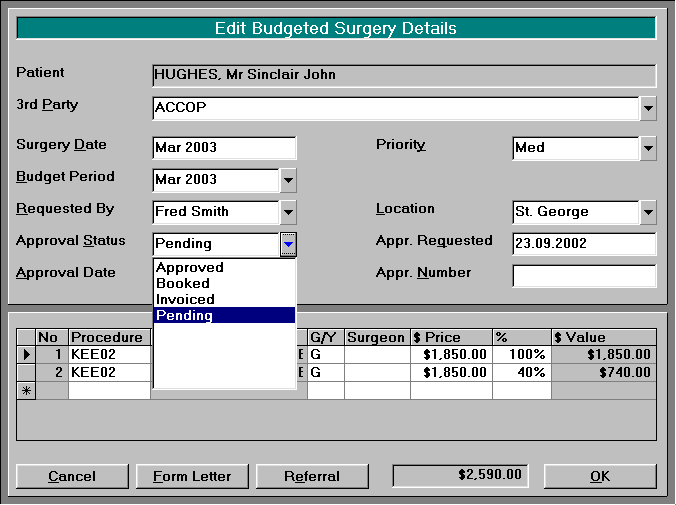The height and width of the screenshot is (505, 676).
Task: Collapse the Approval Status dropdown arrow
Action: (288, 244)
